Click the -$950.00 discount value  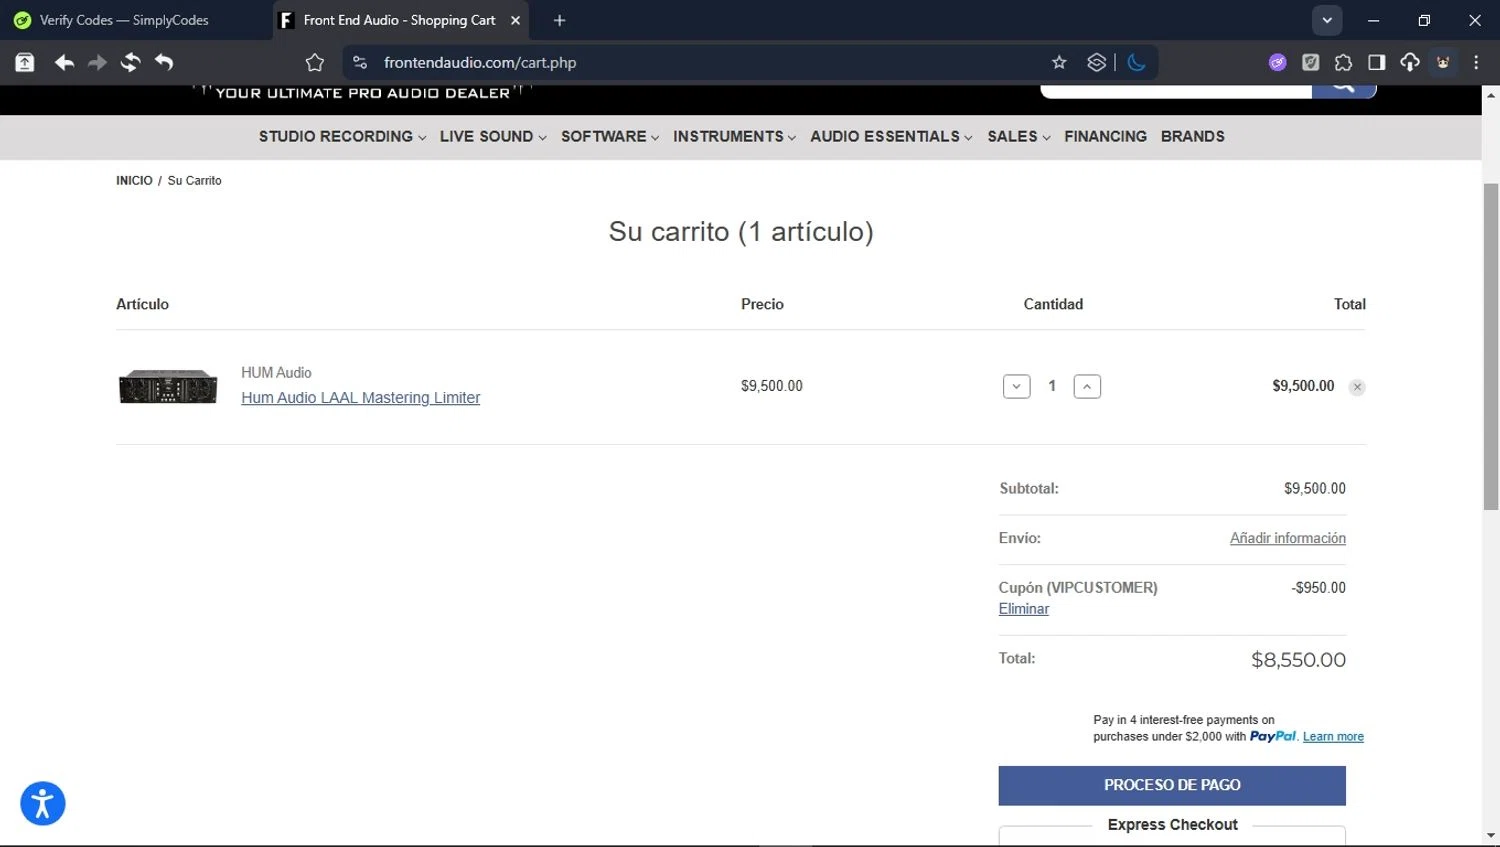click(x=1318, y=588)
